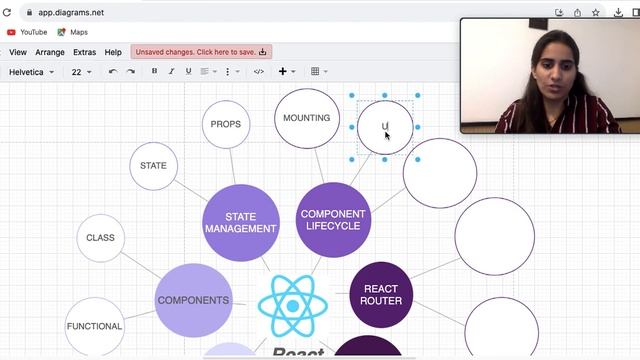Select the CLASS circle
Screen dimensions: 640x360
(100, 238)
